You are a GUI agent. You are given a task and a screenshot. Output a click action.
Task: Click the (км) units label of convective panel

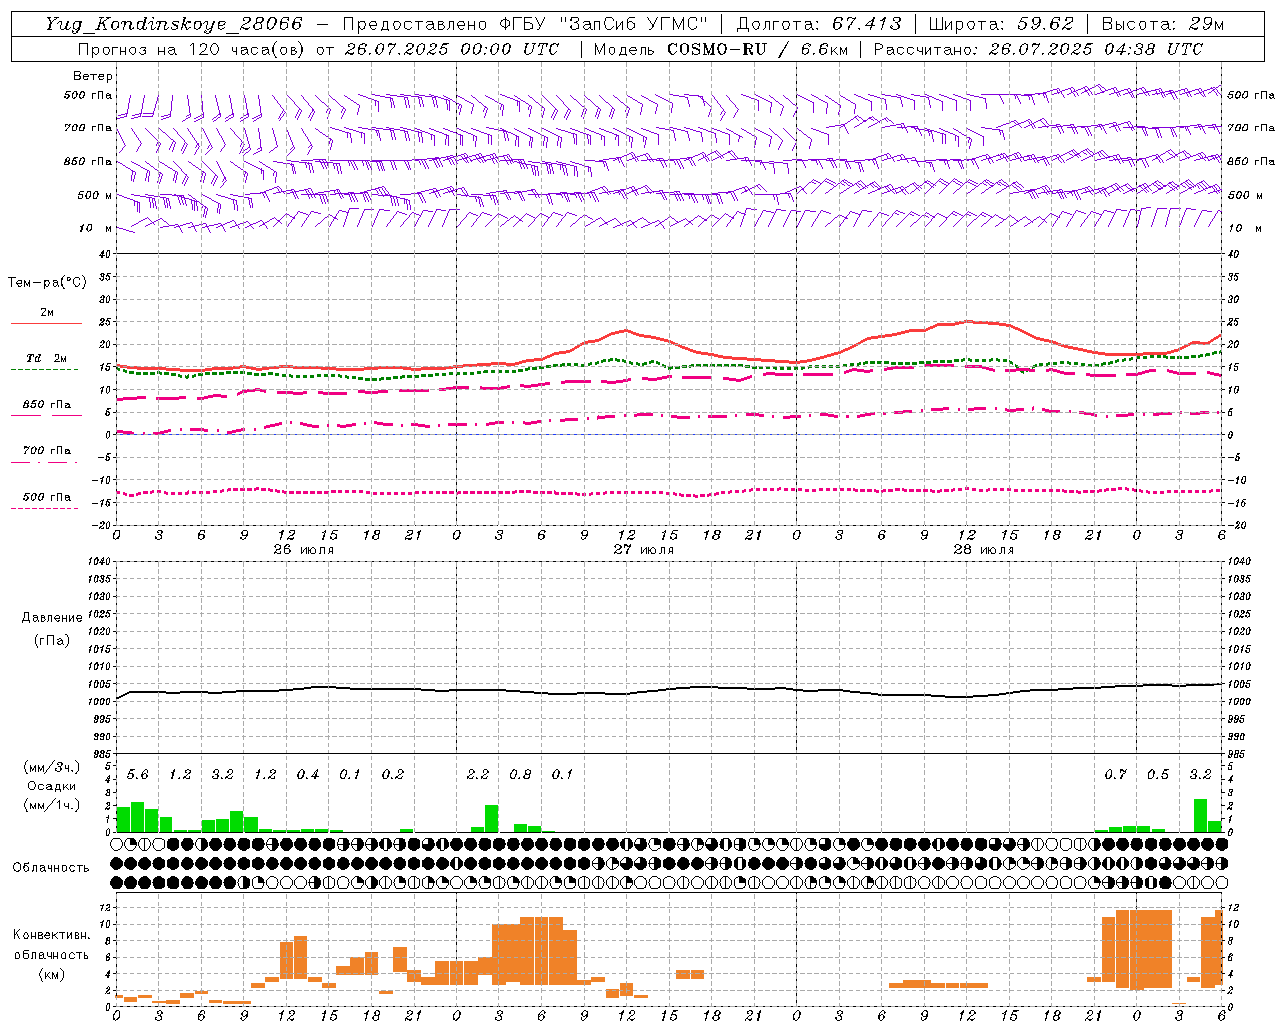52,973
